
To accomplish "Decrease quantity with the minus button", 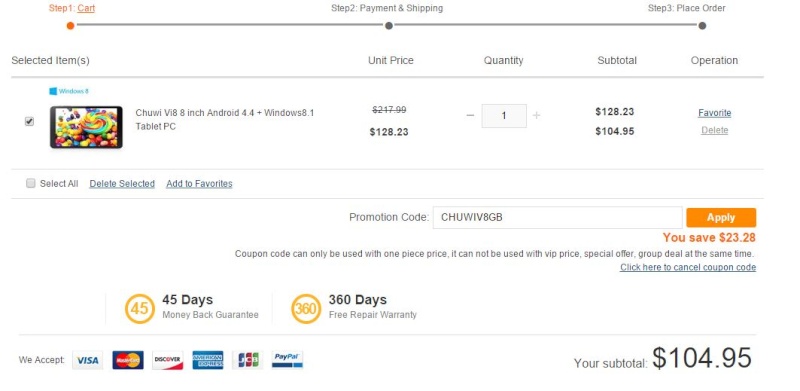I will click(x=470, y=115).
